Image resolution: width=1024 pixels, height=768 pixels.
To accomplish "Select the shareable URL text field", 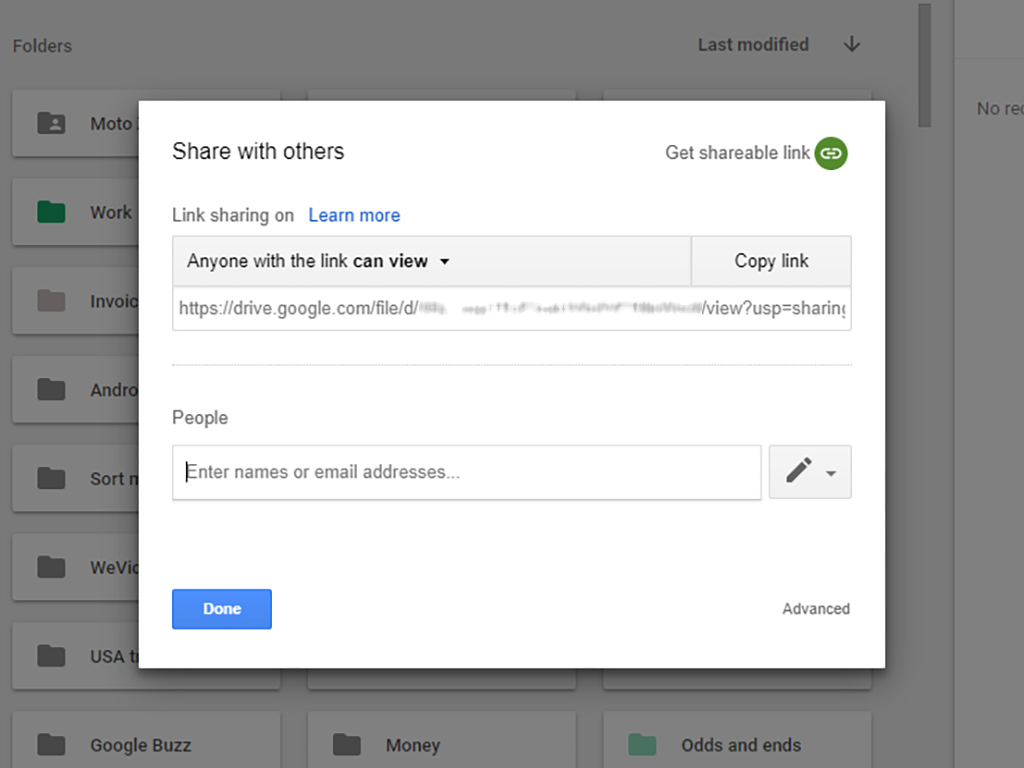I will (511, 309).
